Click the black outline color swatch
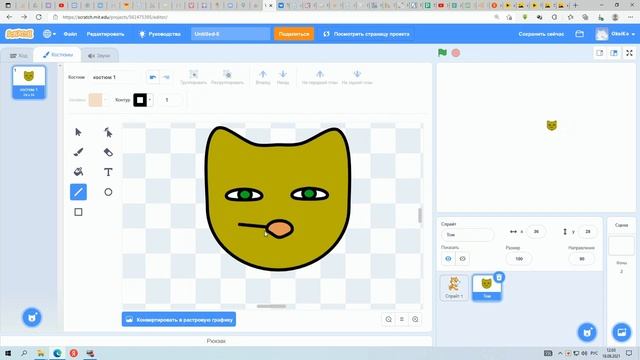Image resolution: width=640 pixels, height=360 pixels. tap(140, 100)
